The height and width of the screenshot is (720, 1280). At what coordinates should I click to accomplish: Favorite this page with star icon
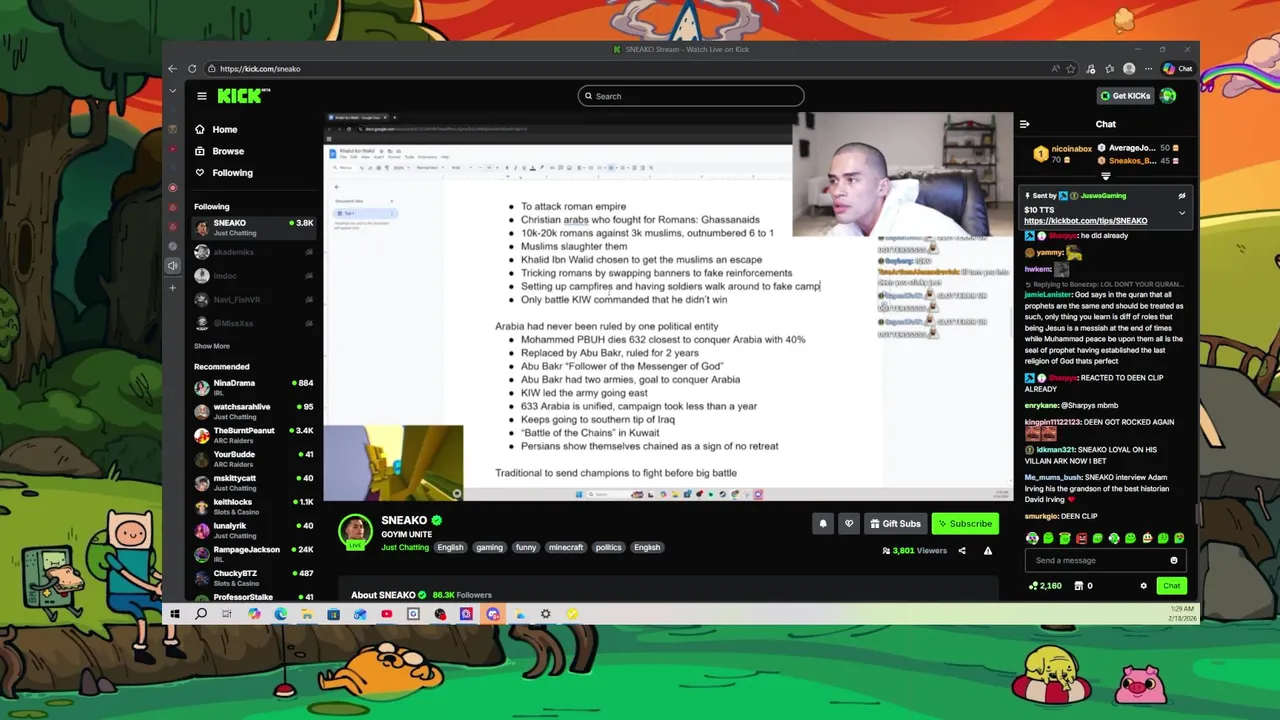tap(1071, 69)
